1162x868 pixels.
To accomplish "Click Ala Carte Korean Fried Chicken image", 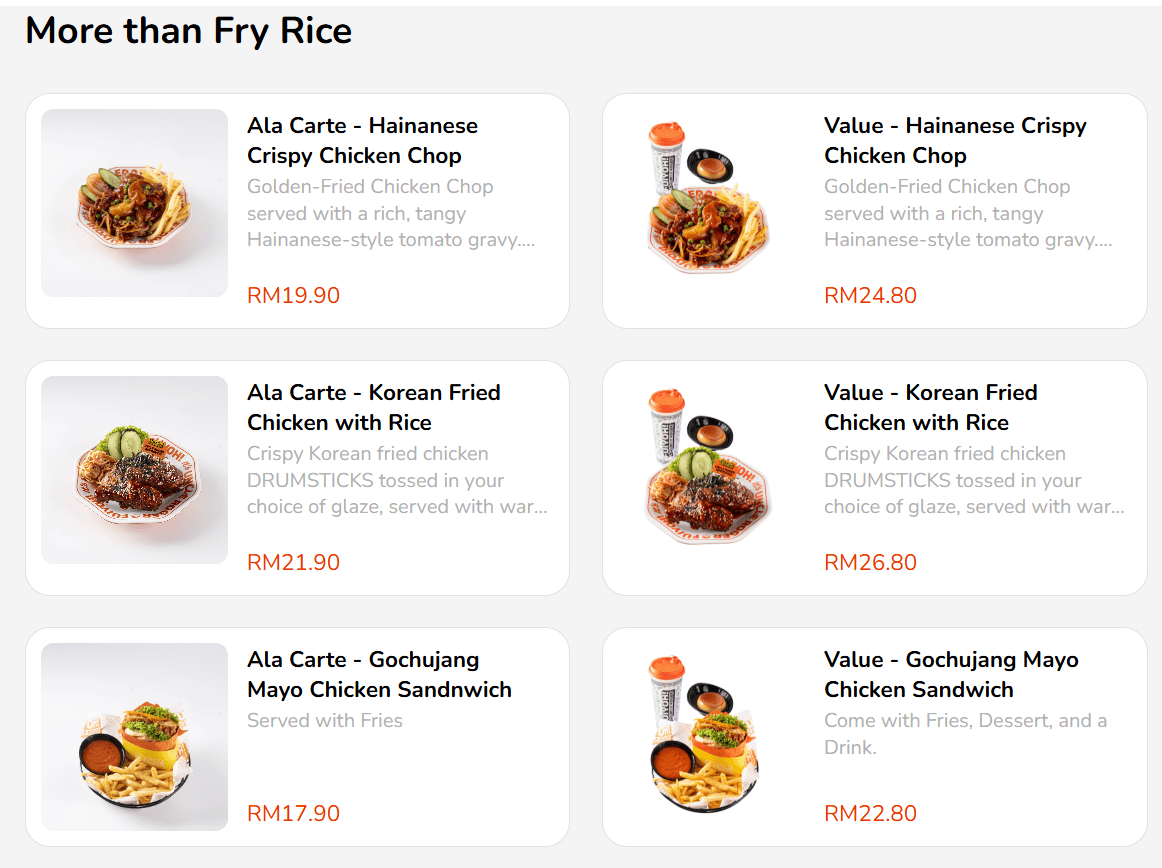I will click(134, 470).
